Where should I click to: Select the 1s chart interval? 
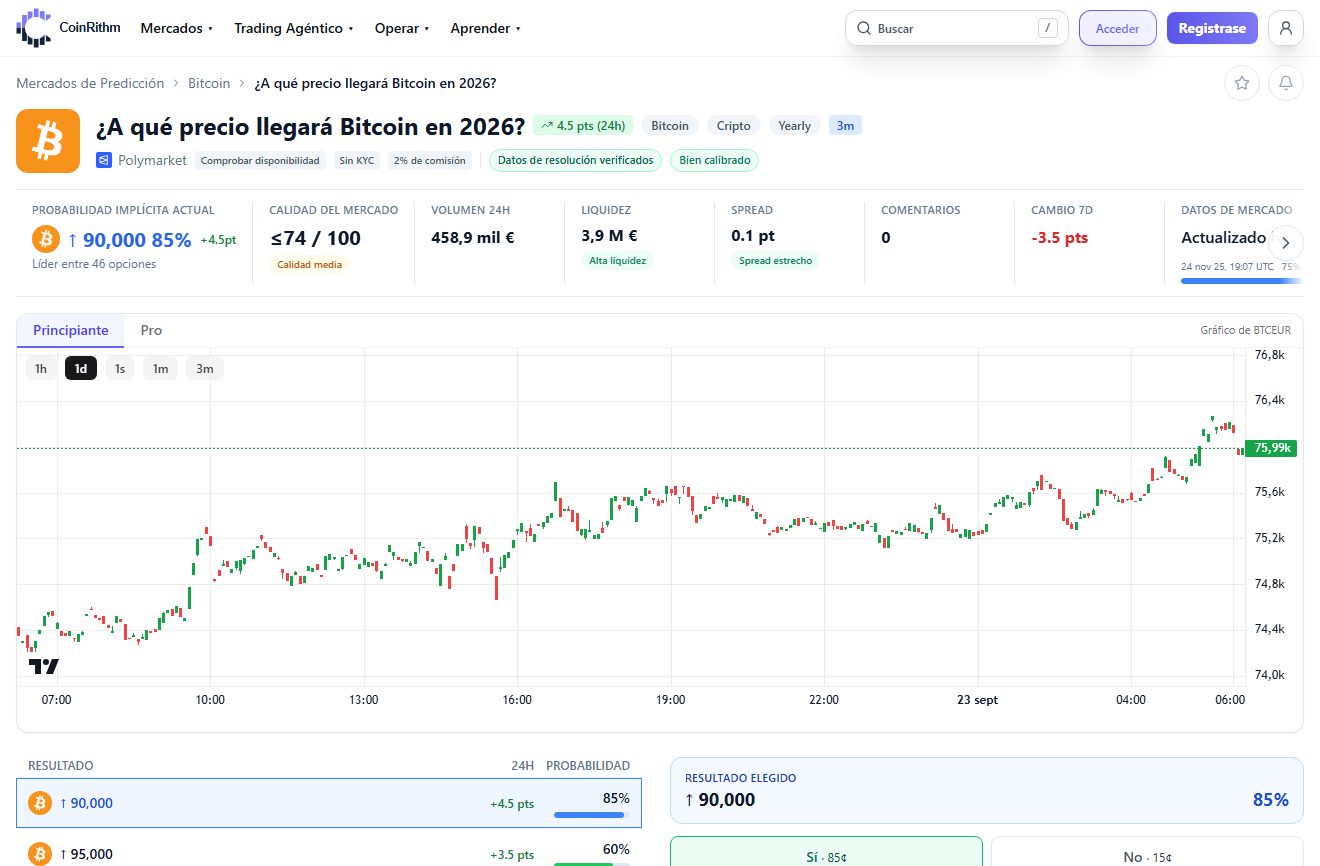pos(119,368)
